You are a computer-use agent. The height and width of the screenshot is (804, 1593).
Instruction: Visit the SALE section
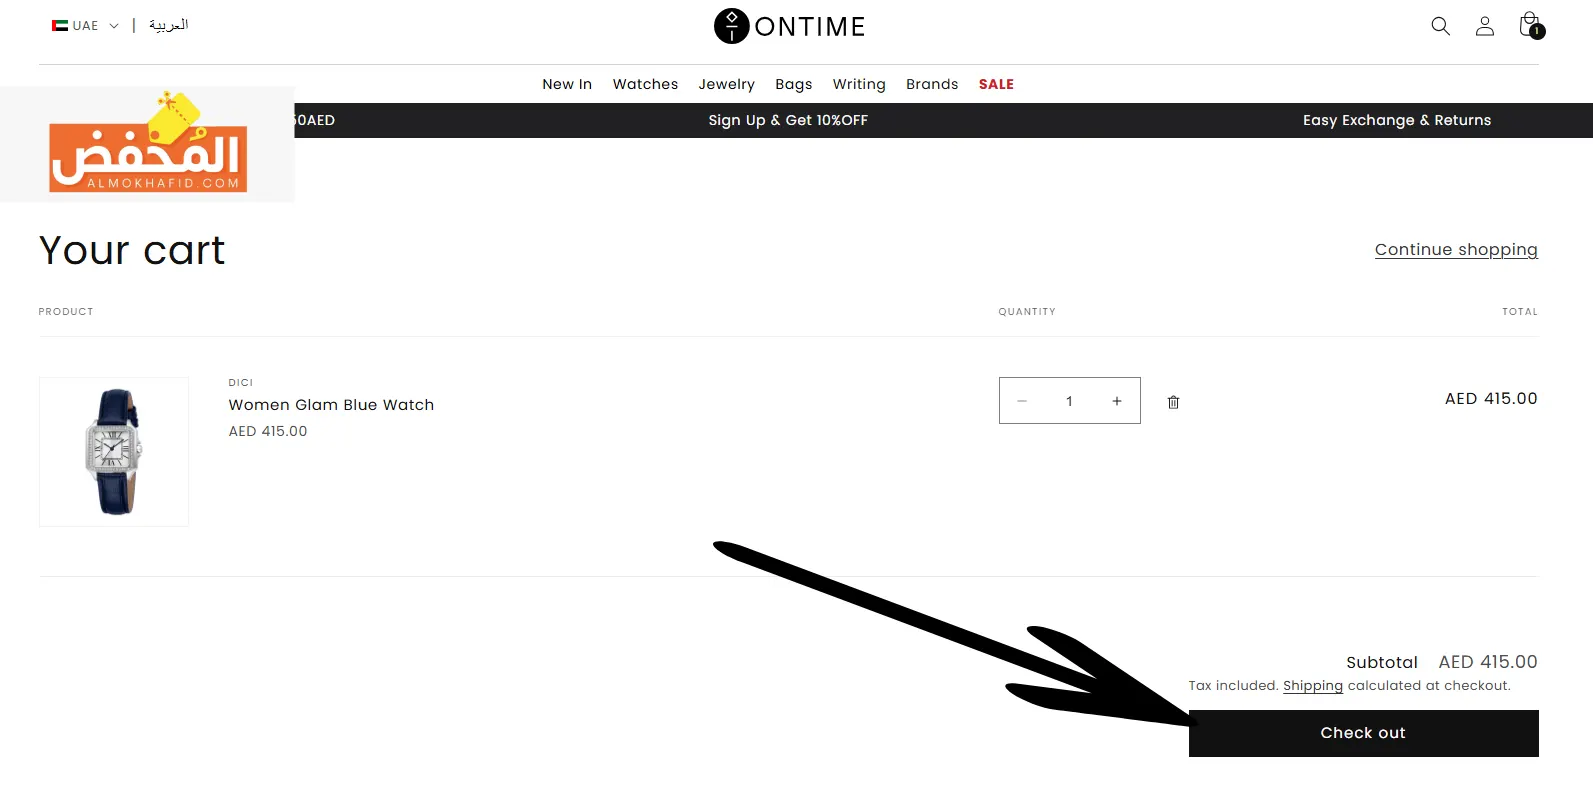tap(996, 84)
